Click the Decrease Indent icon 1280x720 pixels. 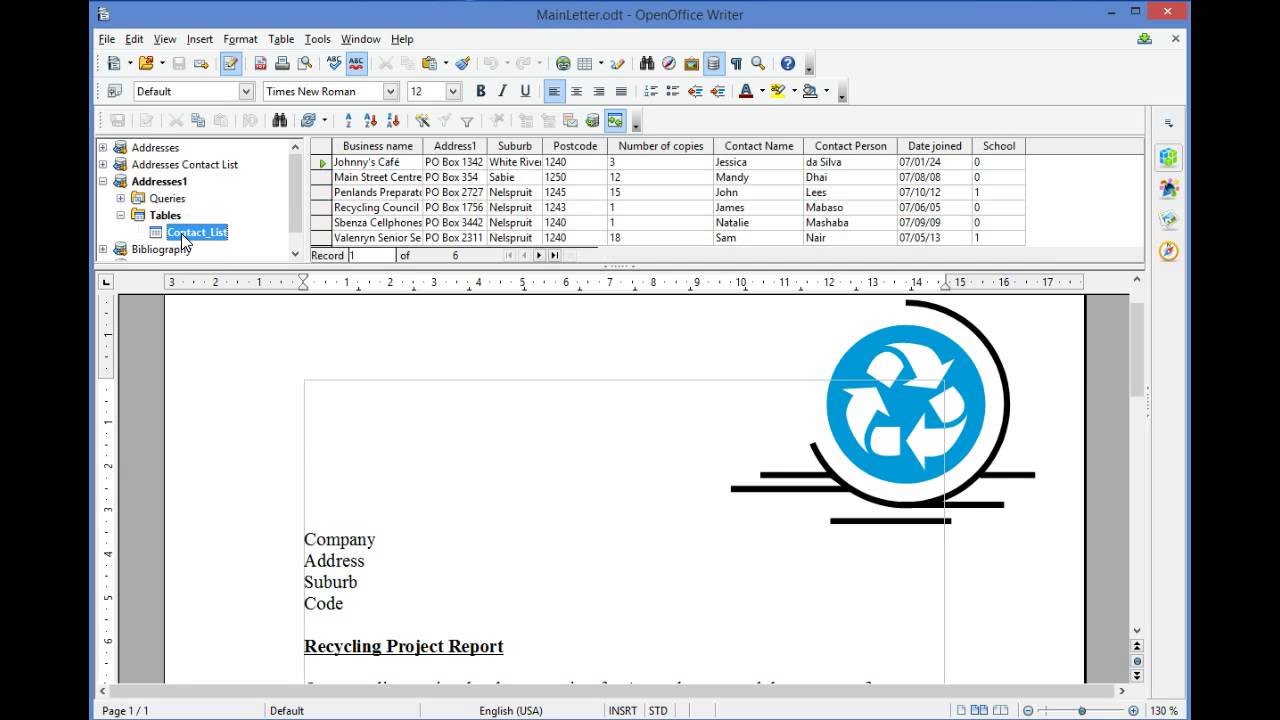click(695, 91)
